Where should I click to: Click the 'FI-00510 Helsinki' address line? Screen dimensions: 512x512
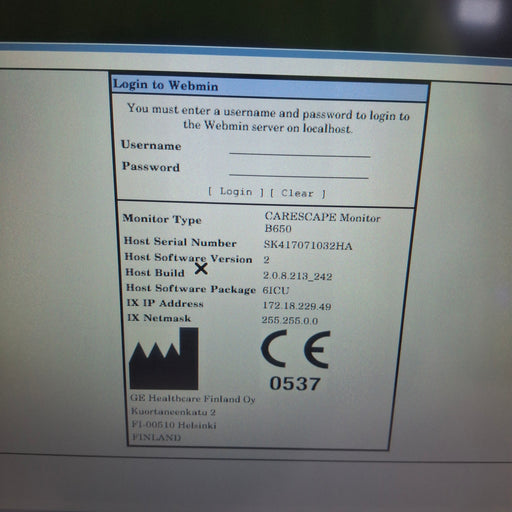click(174, 425)
